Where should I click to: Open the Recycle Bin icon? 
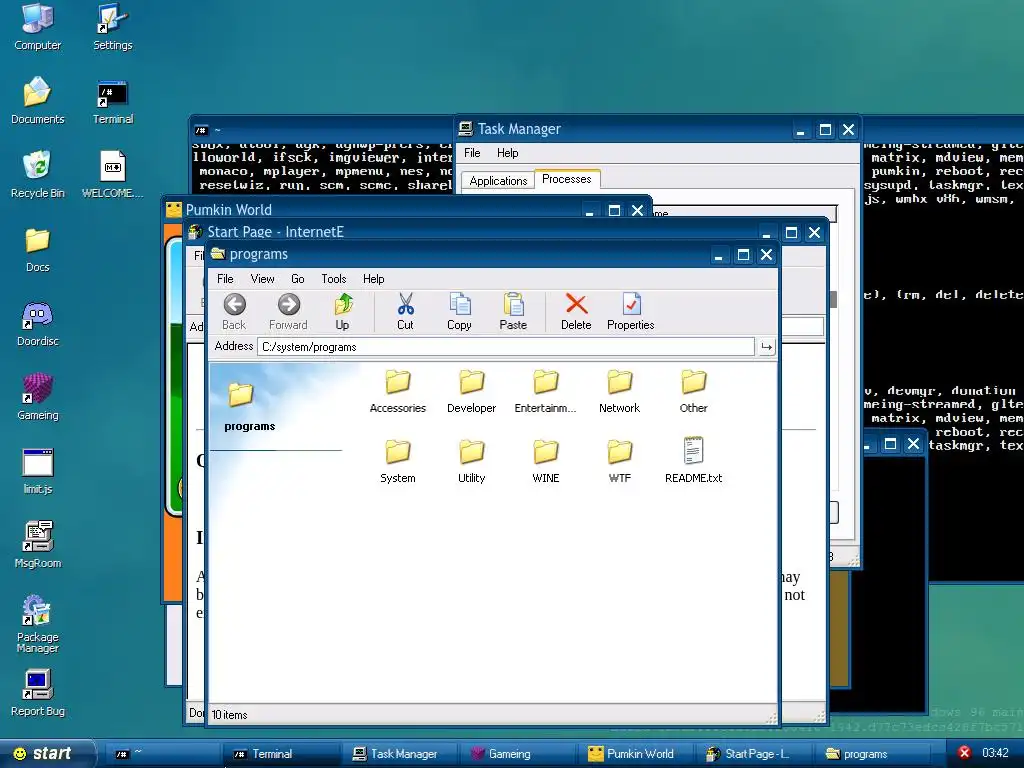(37, 174)
